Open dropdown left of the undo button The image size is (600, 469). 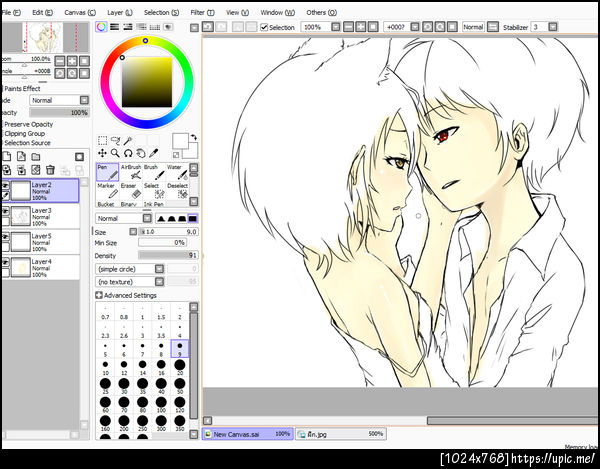[x=194, y=28]
